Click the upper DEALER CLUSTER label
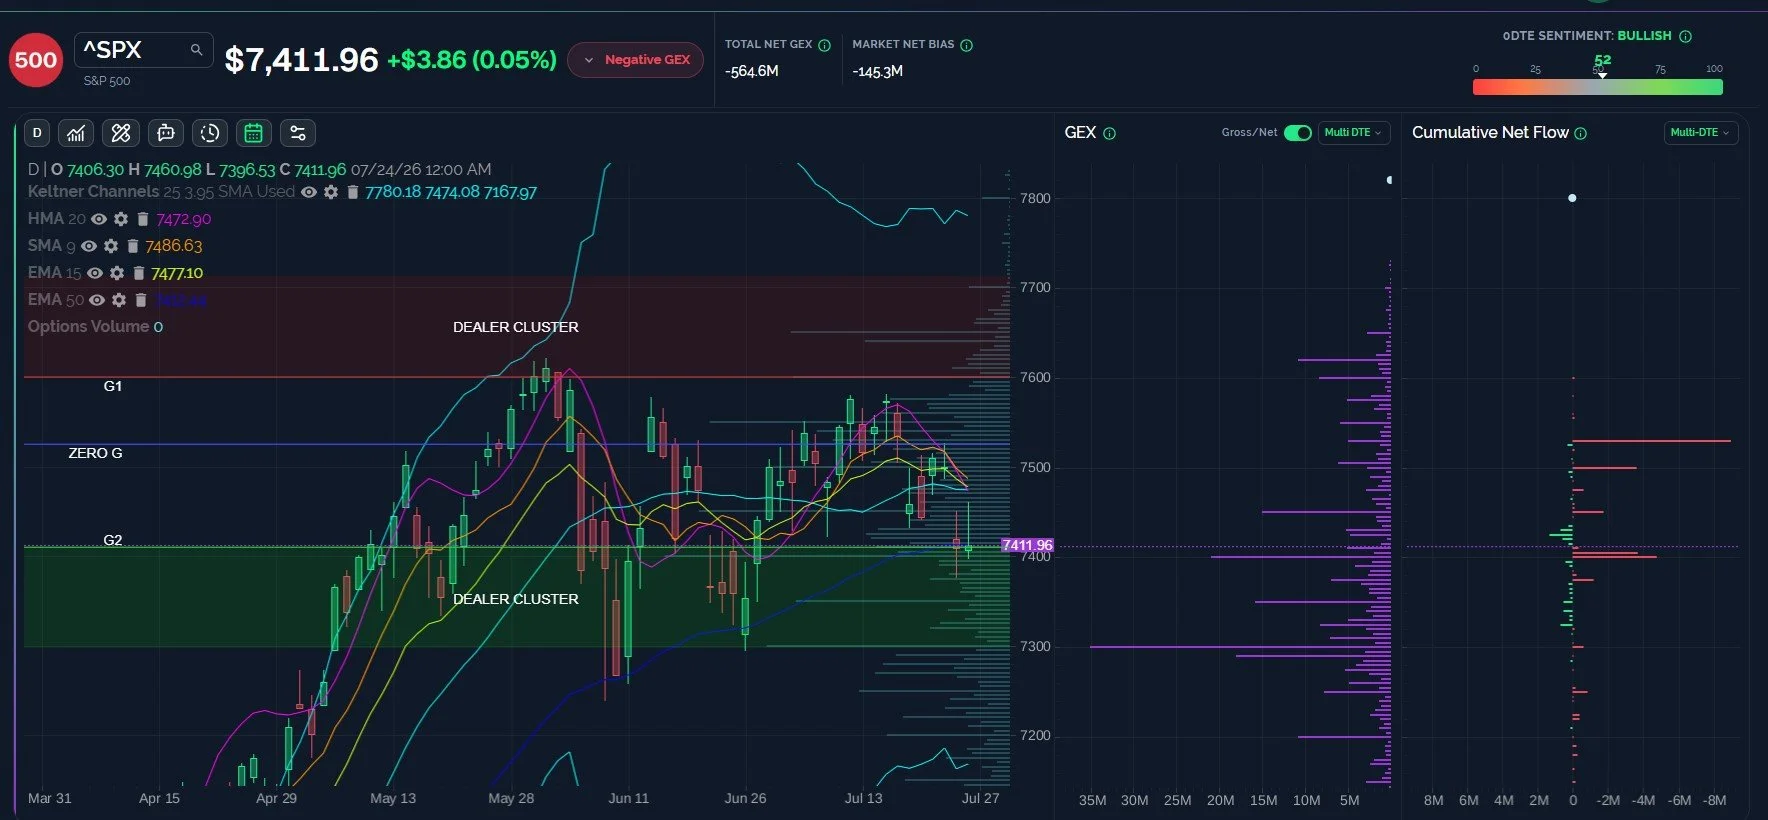Screen dimensions: 1768x820 click(516, 327)
